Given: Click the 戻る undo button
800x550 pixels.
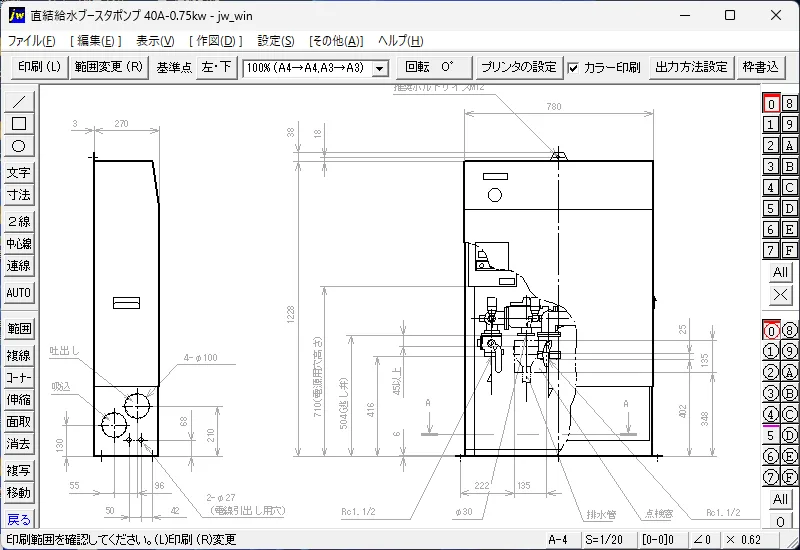Looking at the screenshot, I should pos(19,519).
